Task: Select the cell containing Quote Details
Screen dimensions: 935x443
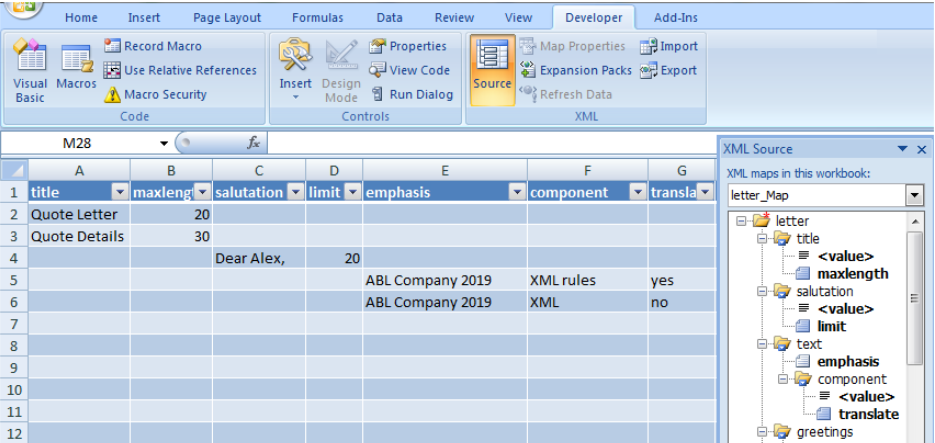Action: (x=79, y=236)
